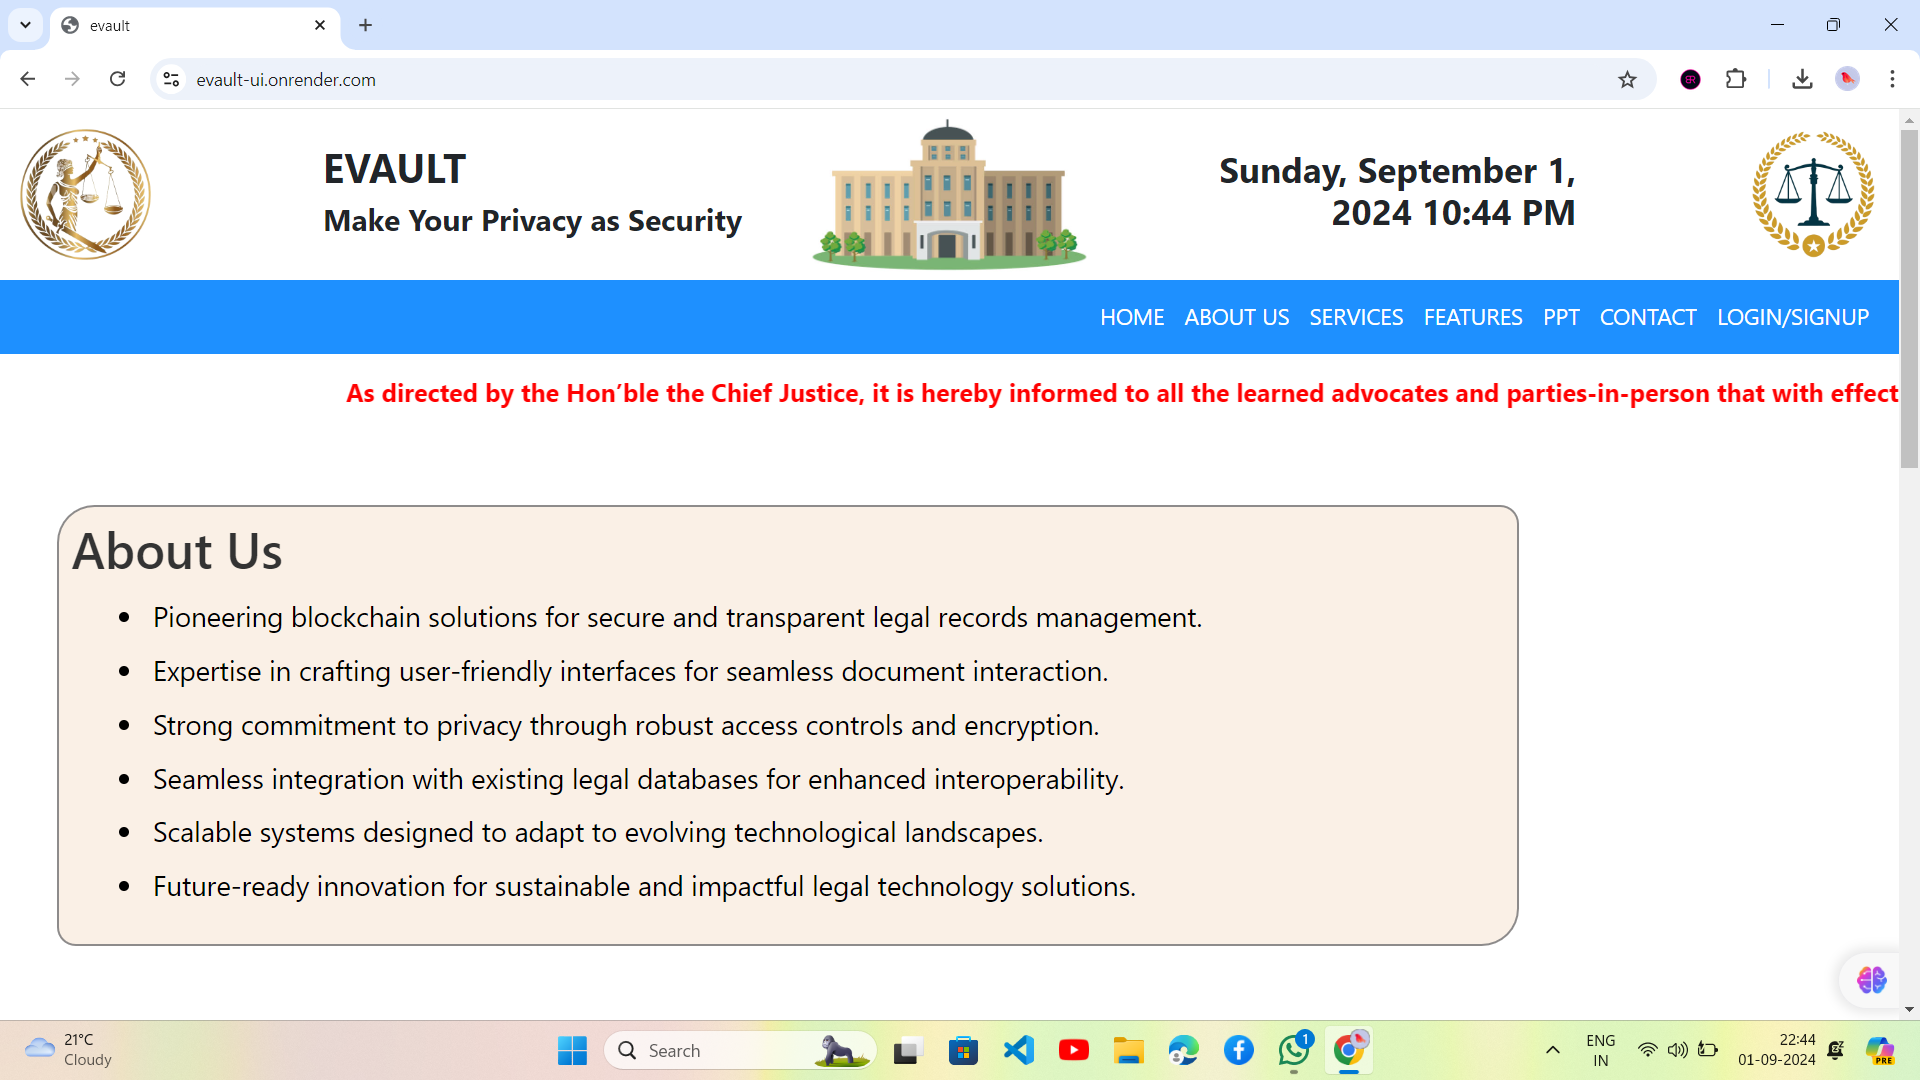The width and height of the screenshot is (1920, 1080).
Task: Open the Extensions puzzle icon
Action: tap(1736, 79)
